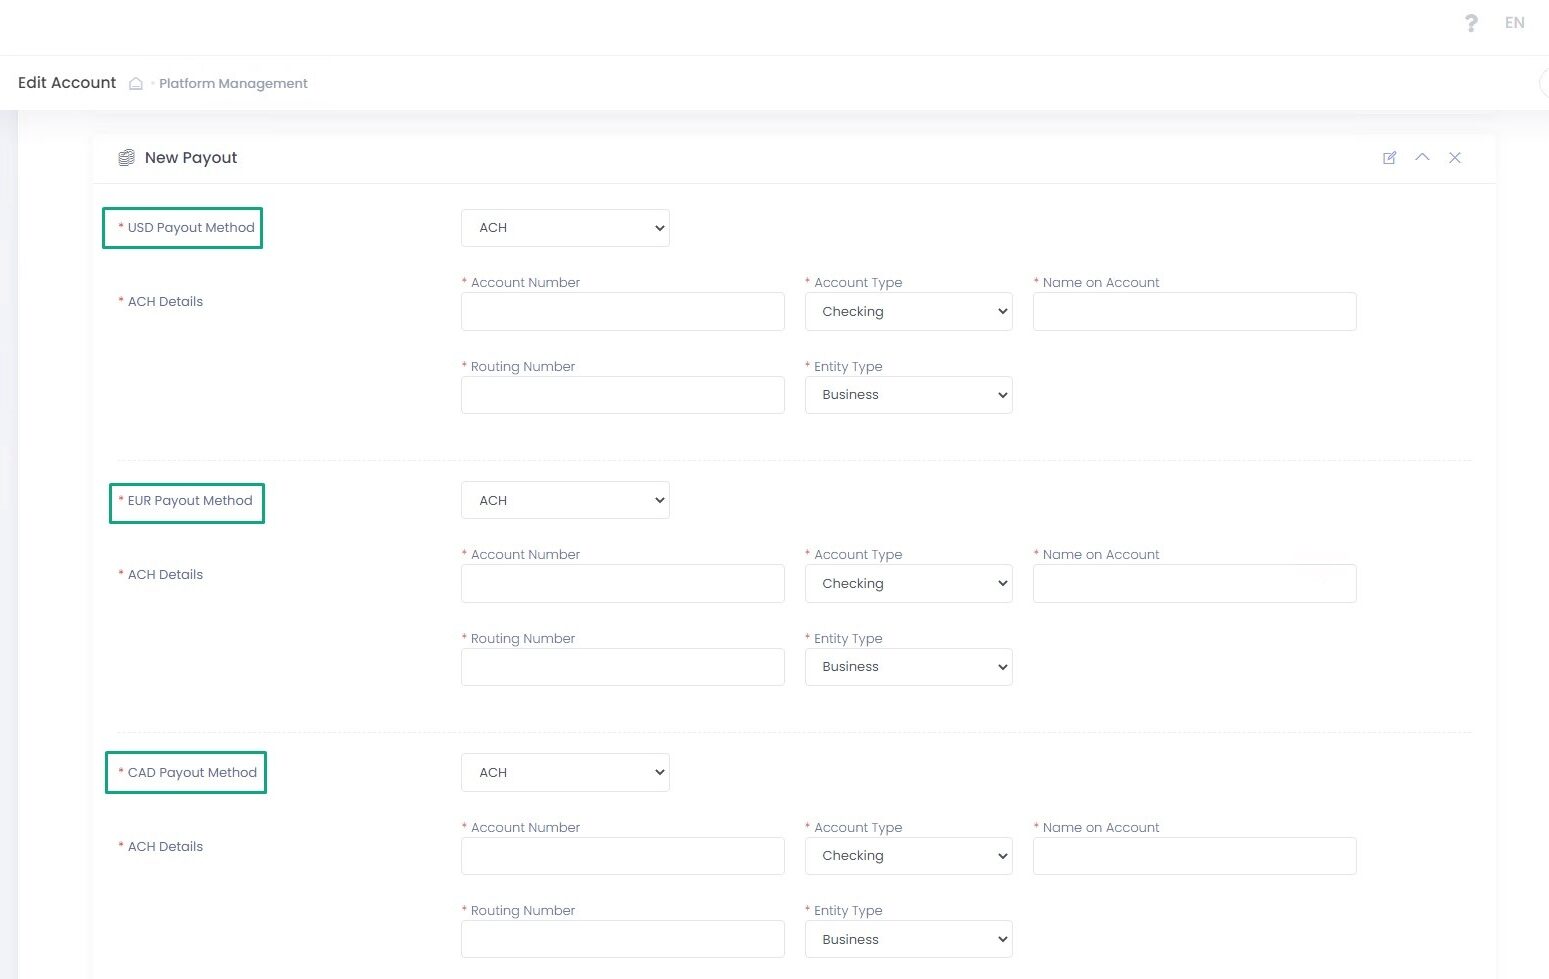
Task: Expand USD Account Type Checking dropdown
Action: point(908,312)
